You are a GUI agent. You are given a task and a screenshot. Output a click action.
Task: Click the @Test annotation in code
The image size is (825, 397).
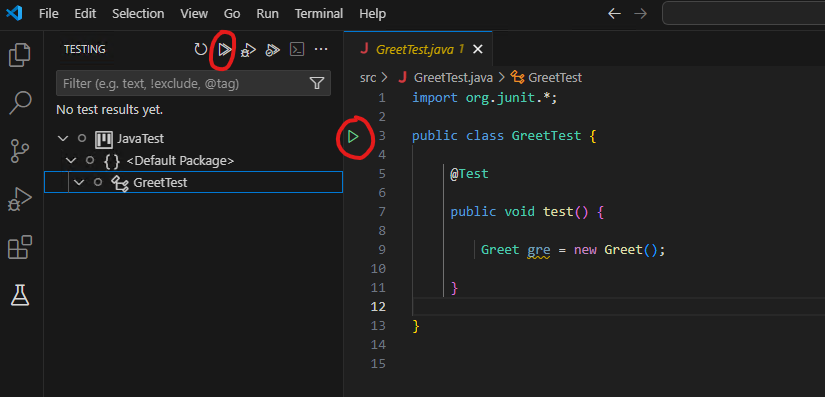coord(469,174)
